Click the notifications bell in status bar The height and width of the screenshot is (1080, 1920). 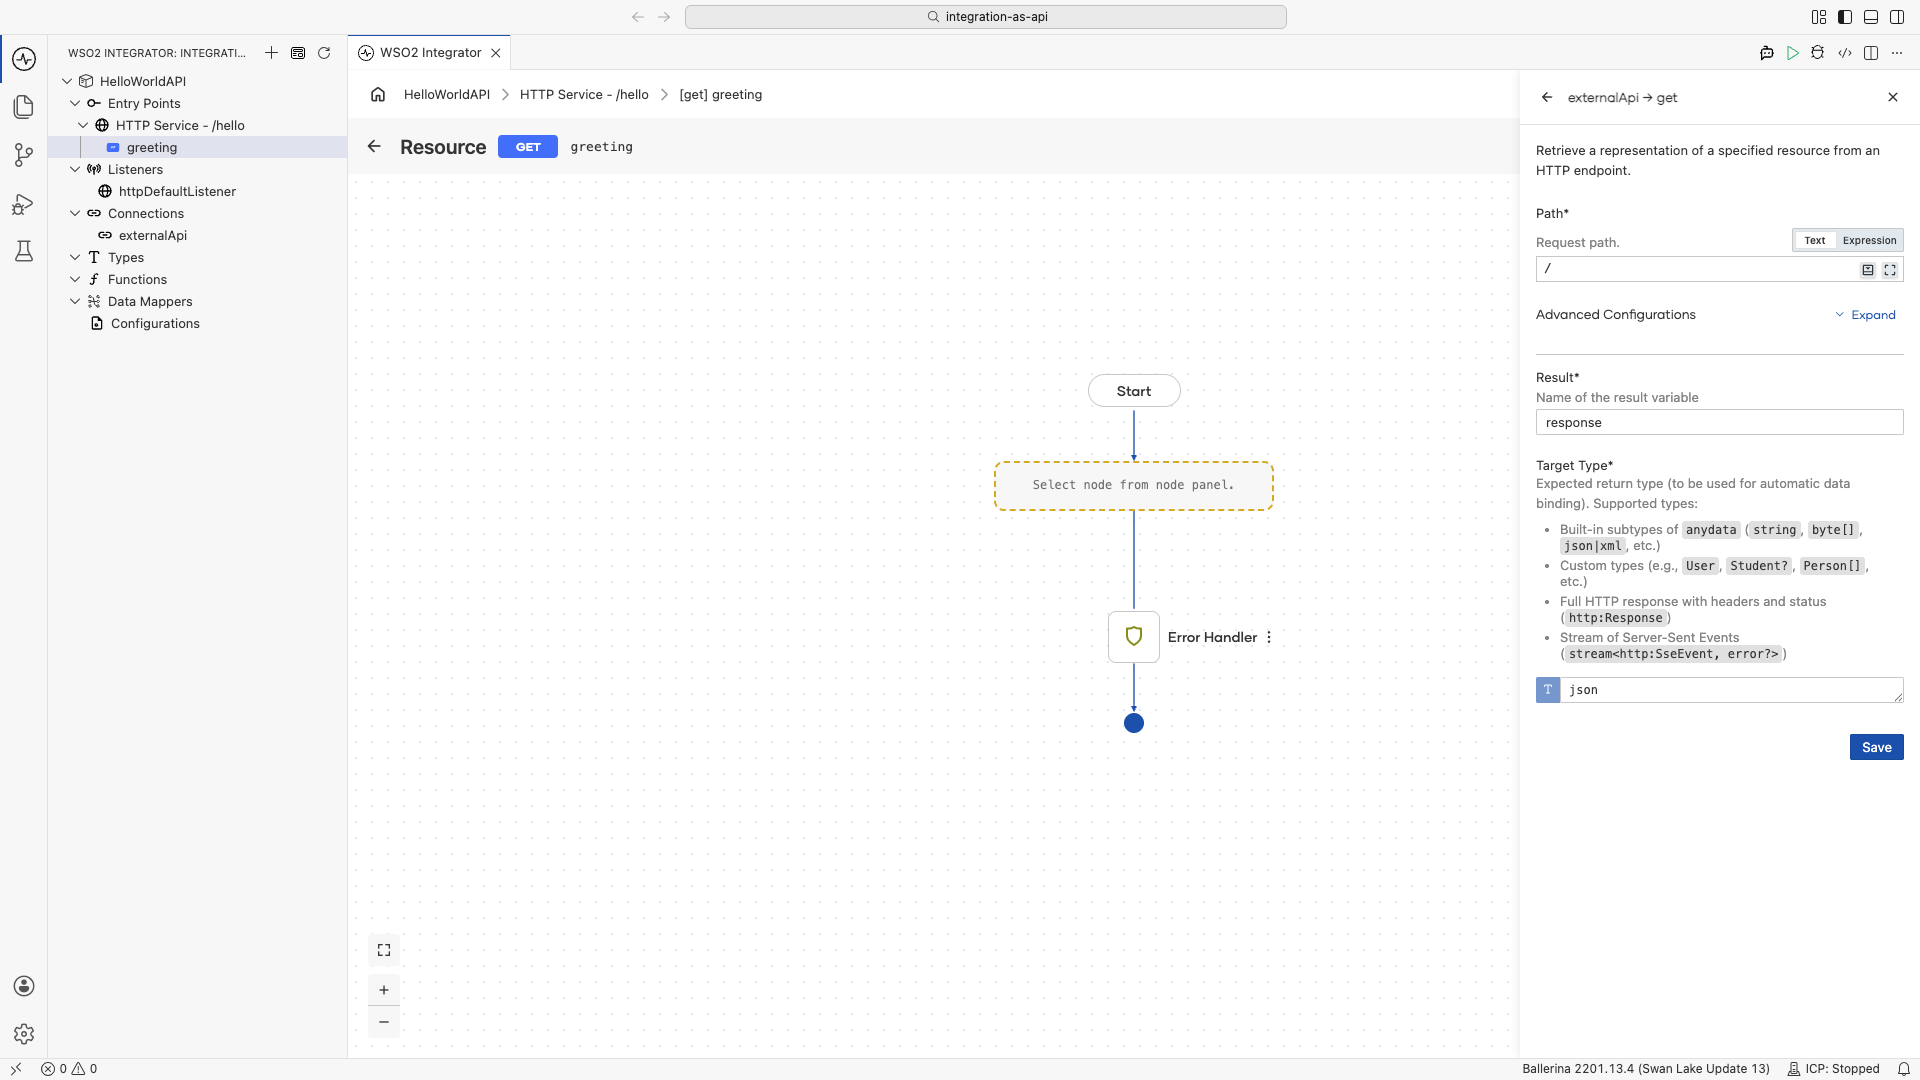1904,1069
